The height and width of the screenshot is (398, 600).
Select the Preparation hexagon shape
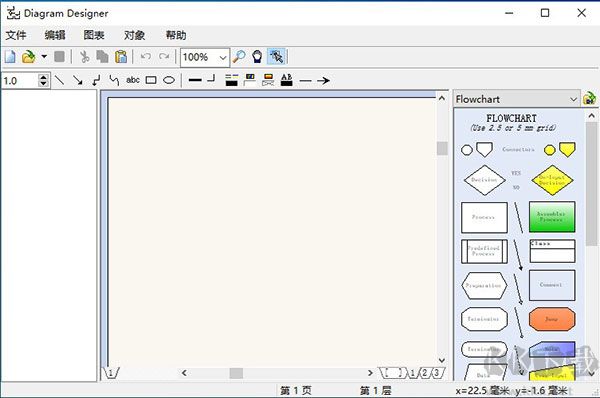[x=484, y=285]
